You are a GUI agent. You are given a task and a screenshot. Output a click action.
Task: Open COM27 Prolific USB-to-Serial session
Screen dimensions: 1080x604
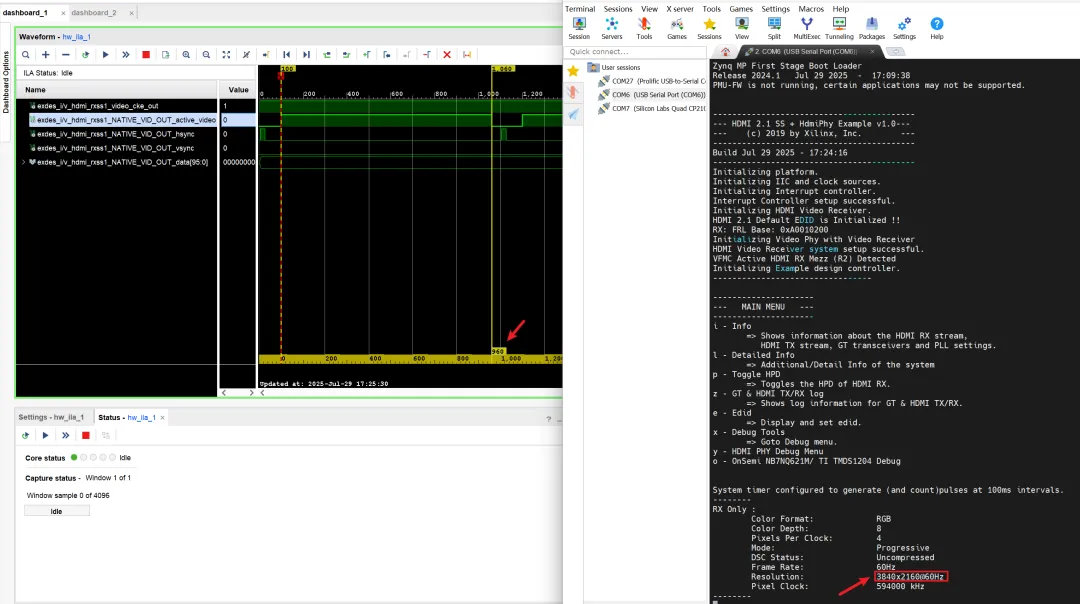[652, 81]
